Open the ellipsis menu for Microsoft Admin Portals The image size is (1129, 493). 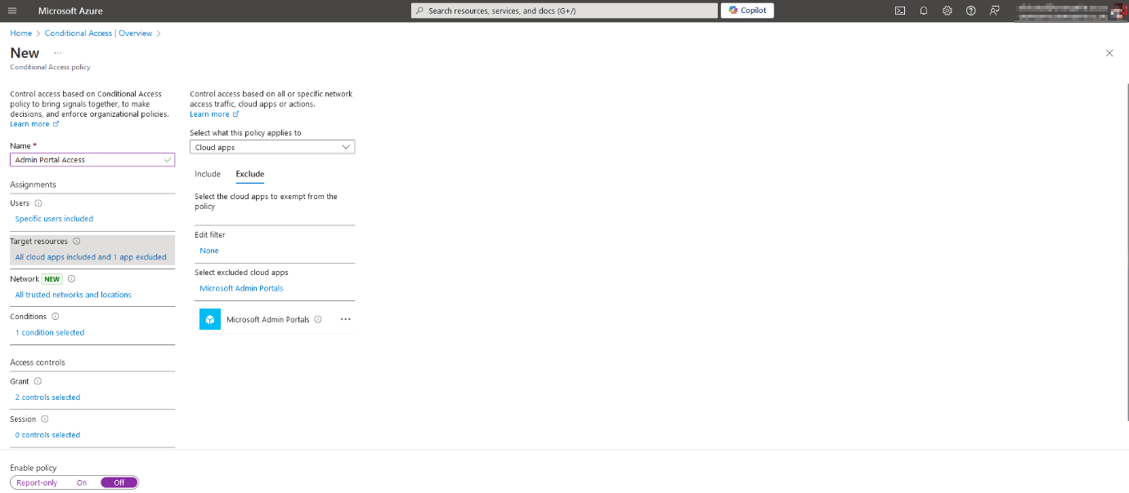click(x=345, y=319)
